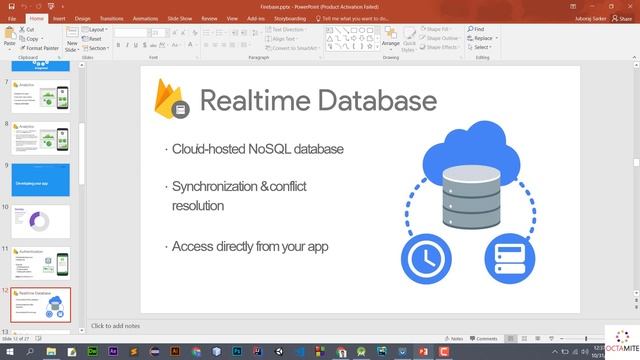Select the triangle shape in the shapes gallery
This screenshot has width=640, height=360.
(330, 38)
